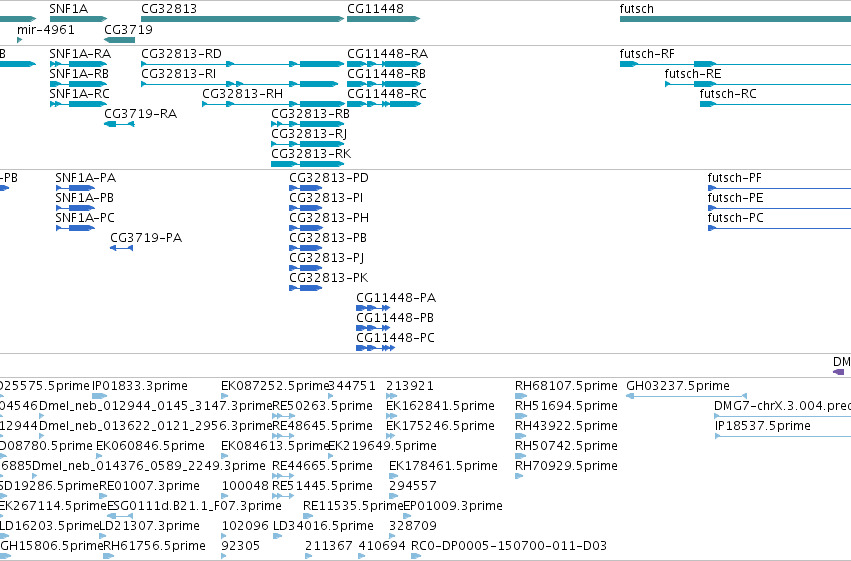Select protein CG32813-PH
This screenshot has width=851, height=561.
coord(306,228)
